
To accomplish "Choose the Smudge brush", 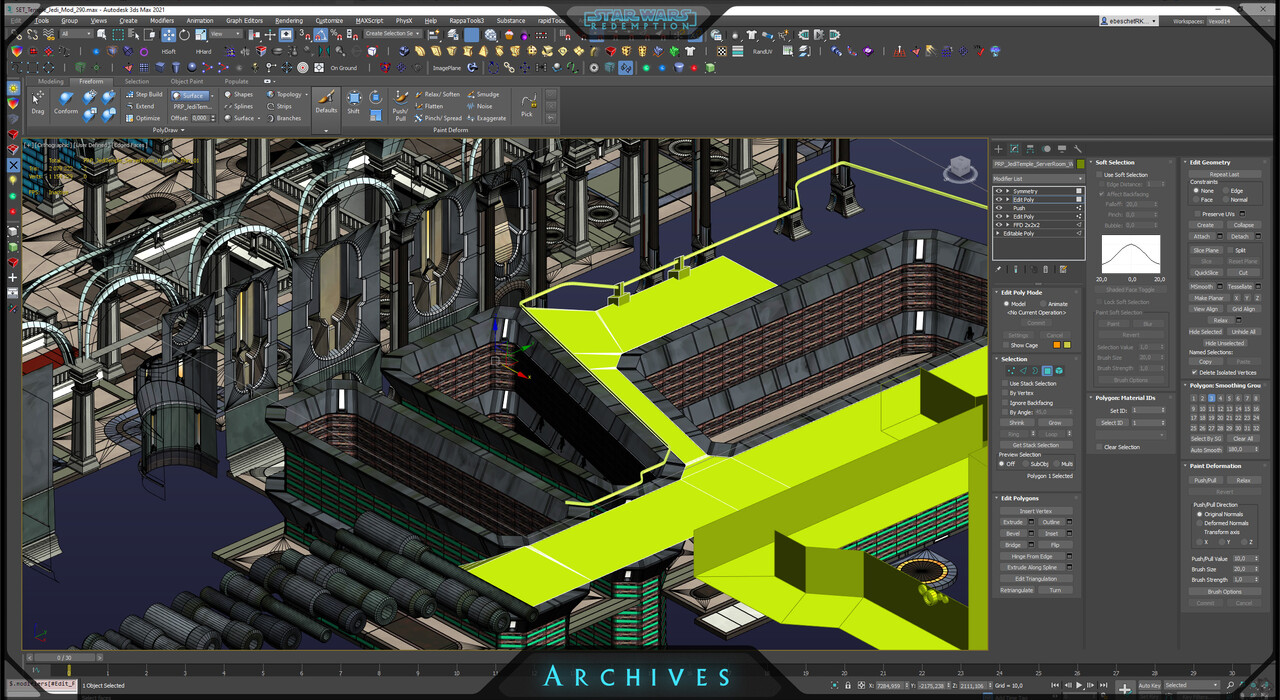I will (x=482, y=94).
